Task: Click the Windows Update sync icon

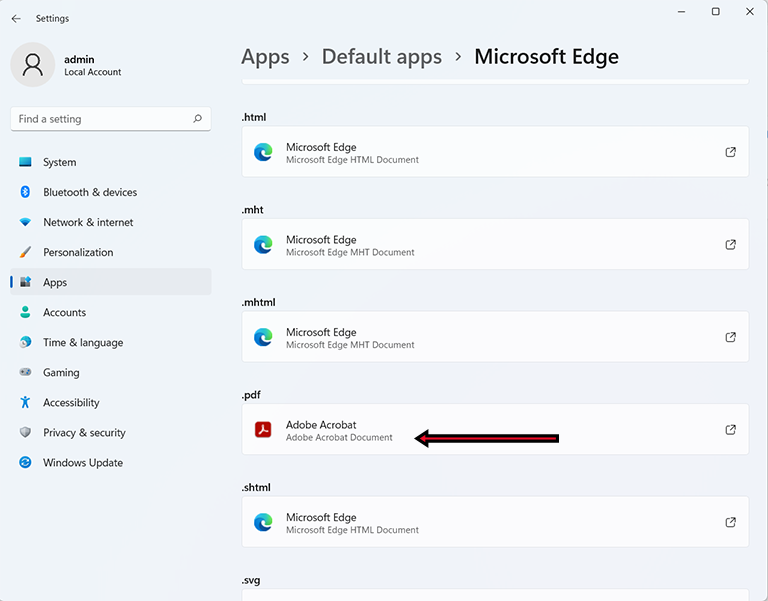Action: click(x=25, y=462)
